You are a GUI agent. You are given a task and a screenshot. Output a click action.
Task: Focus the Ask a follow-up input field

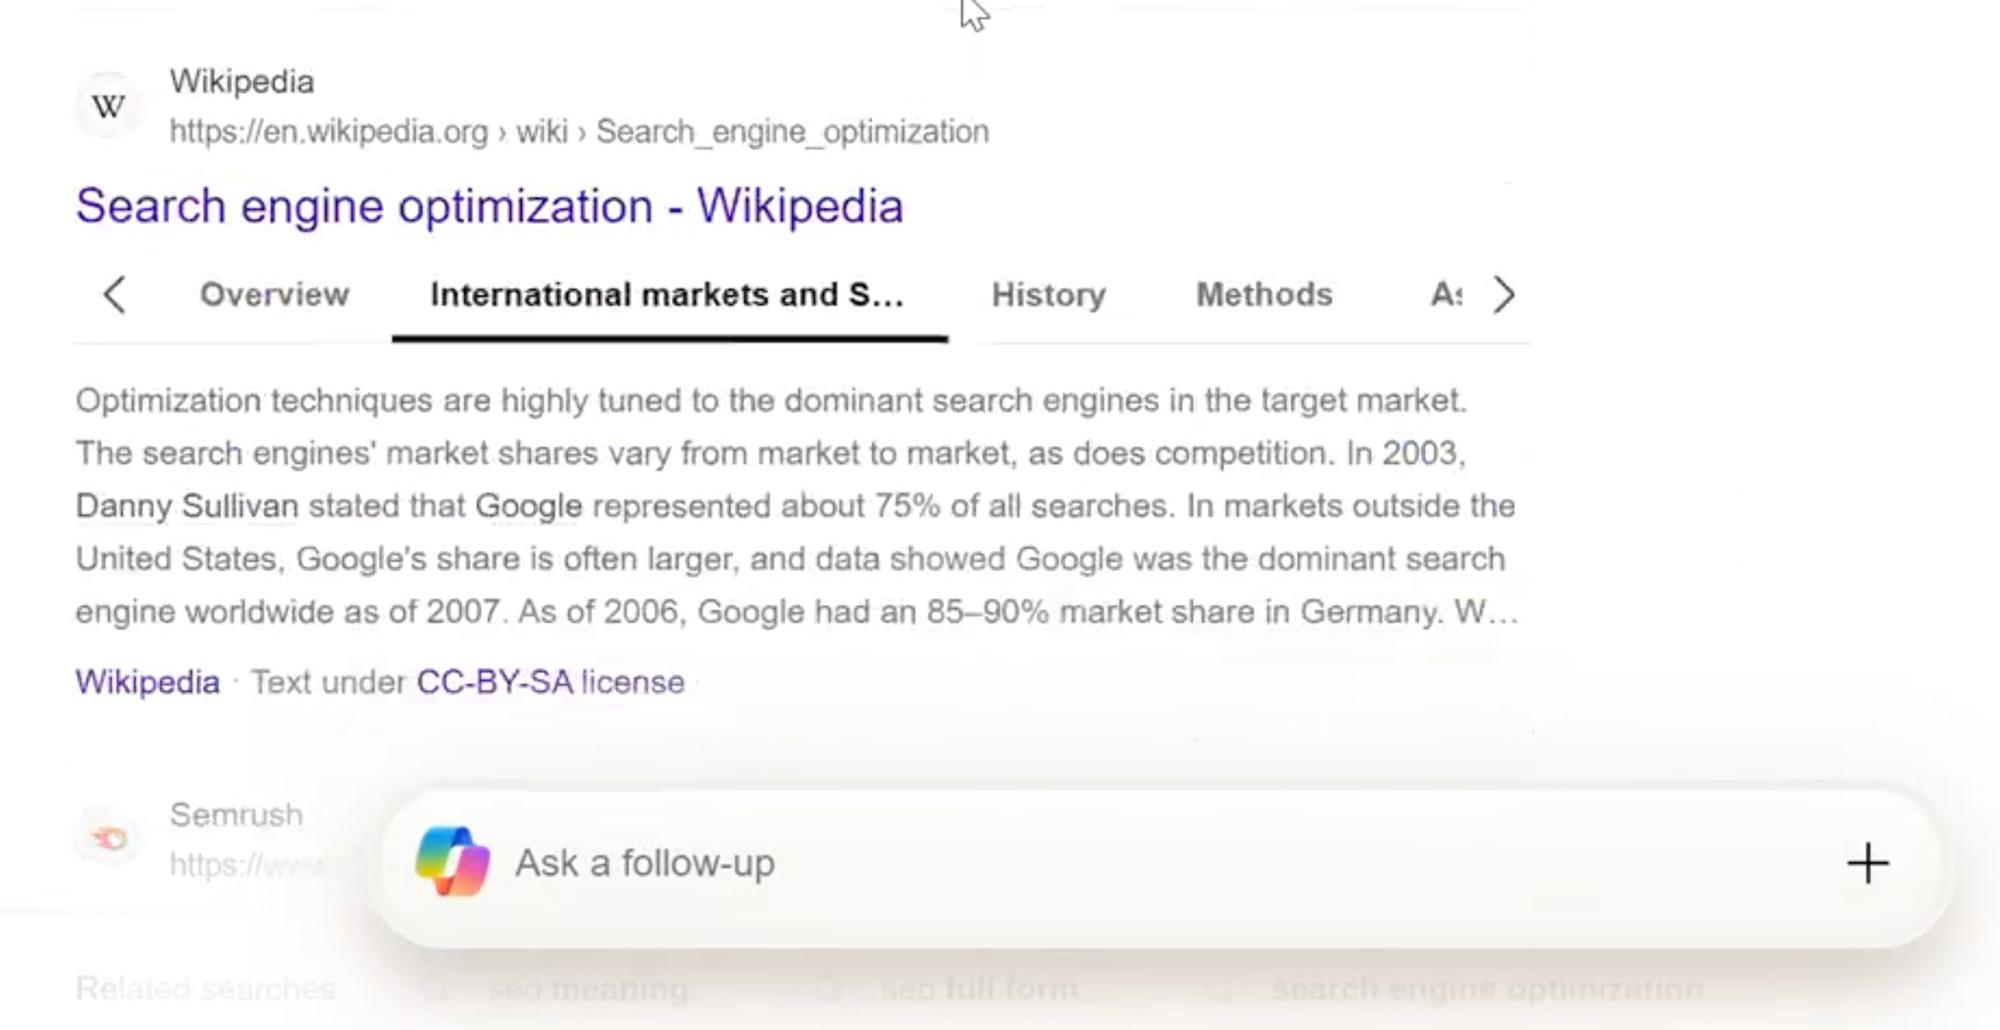(1160, 863)
